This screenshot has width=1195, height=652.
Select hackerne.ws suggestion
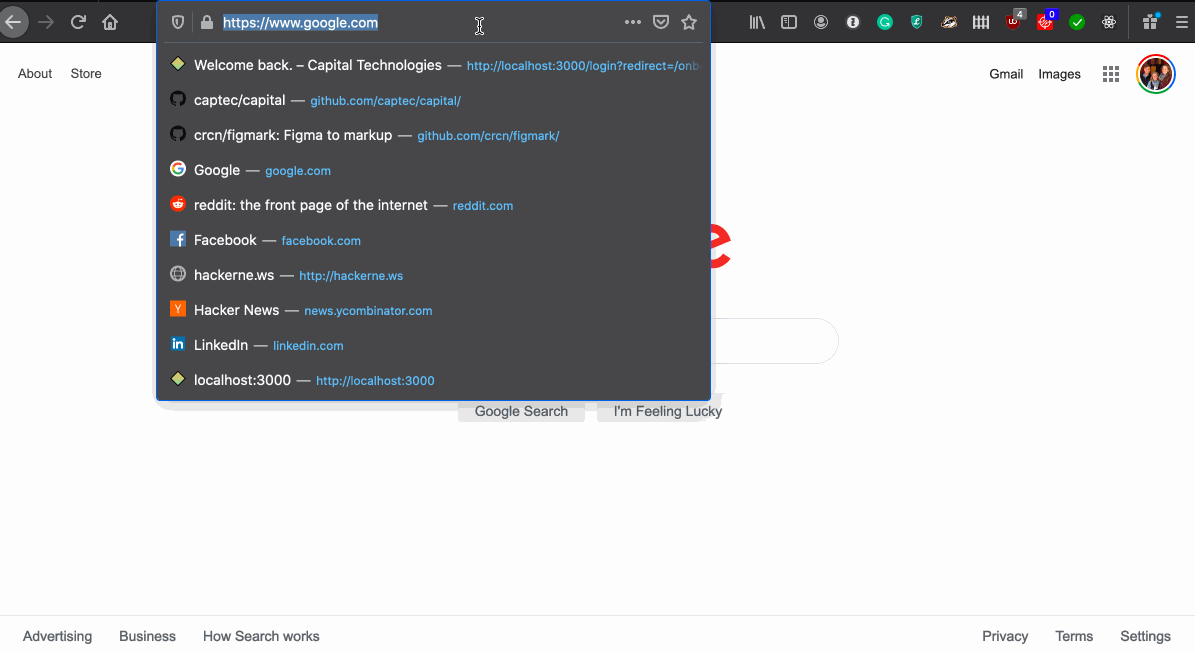click(x=434, y=275)
